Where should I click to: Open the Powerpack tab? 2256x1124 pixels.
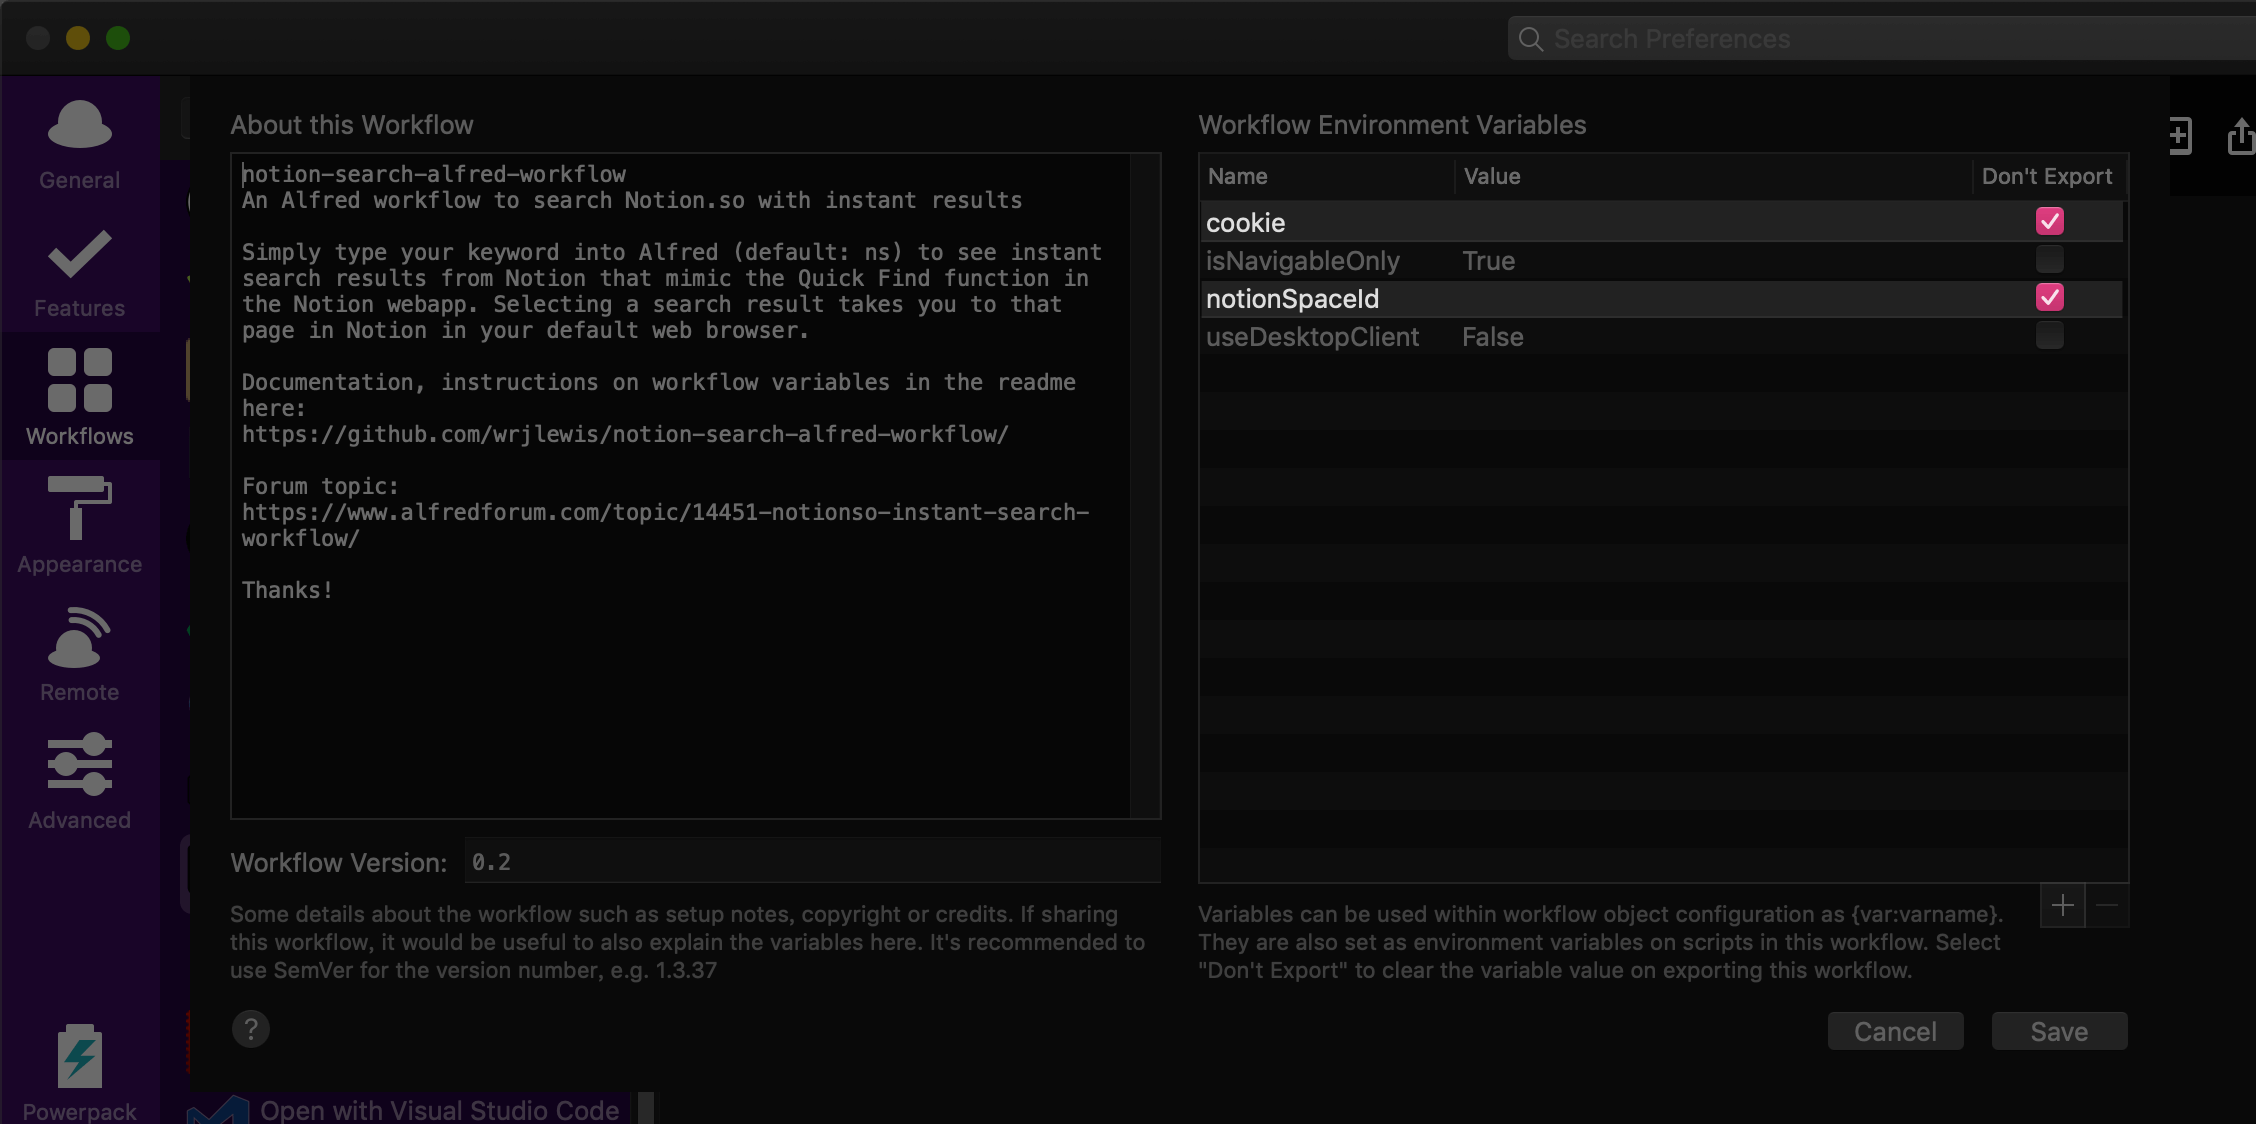79,1072
